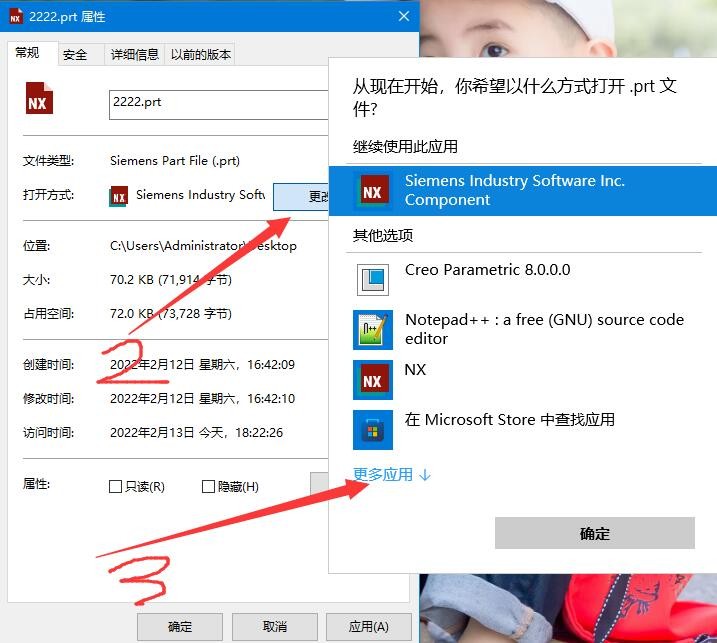The height and width of the screenshot is (643, 717).
Task: Expand 更多应用 list
Action: coord(392,475)
